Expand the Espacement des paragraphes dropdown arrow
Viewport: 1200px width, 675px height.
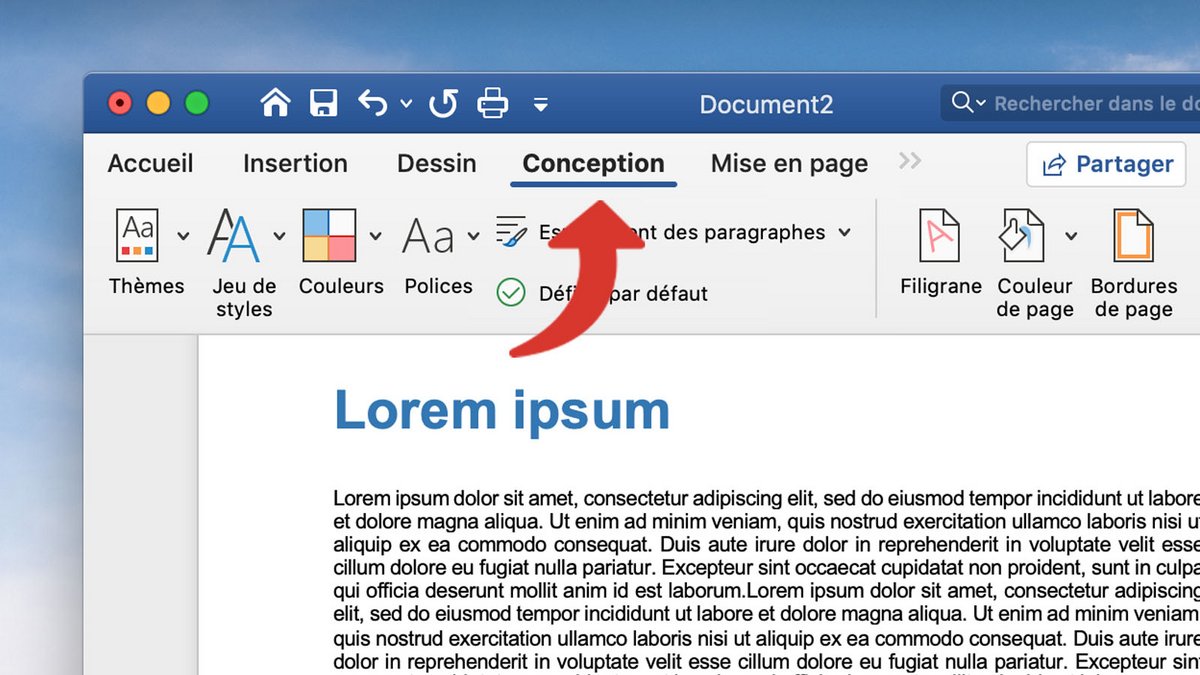coord(845,232)
